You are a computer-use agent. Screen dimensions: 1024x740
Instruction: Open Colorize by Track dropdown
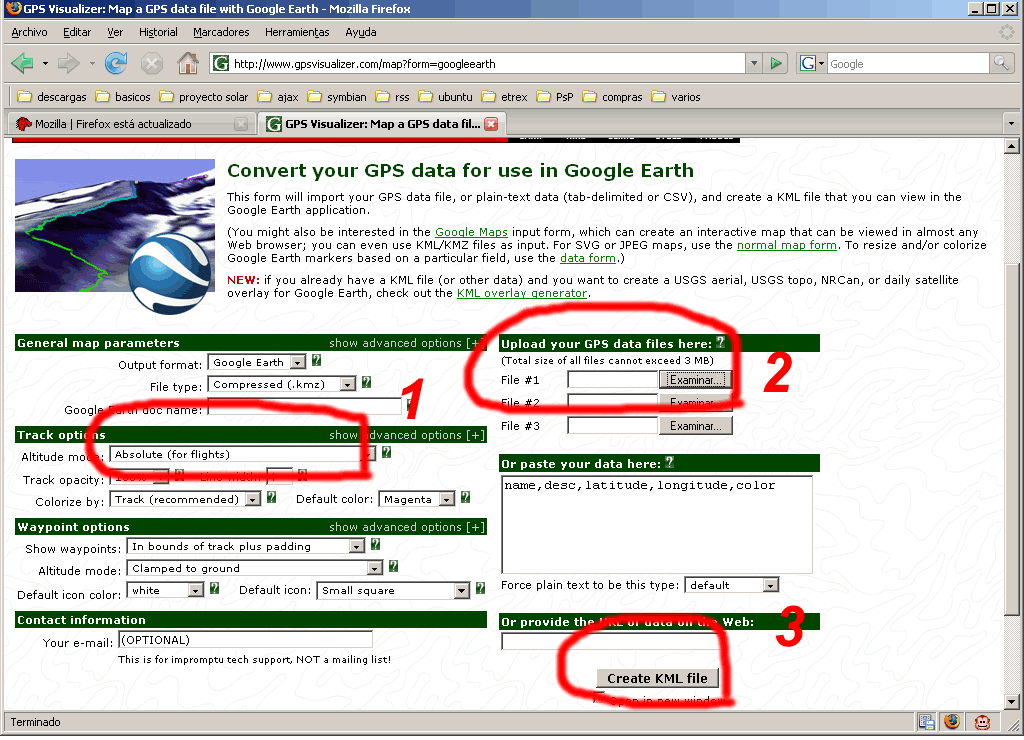pyautogui.click(x=185, y=500)
